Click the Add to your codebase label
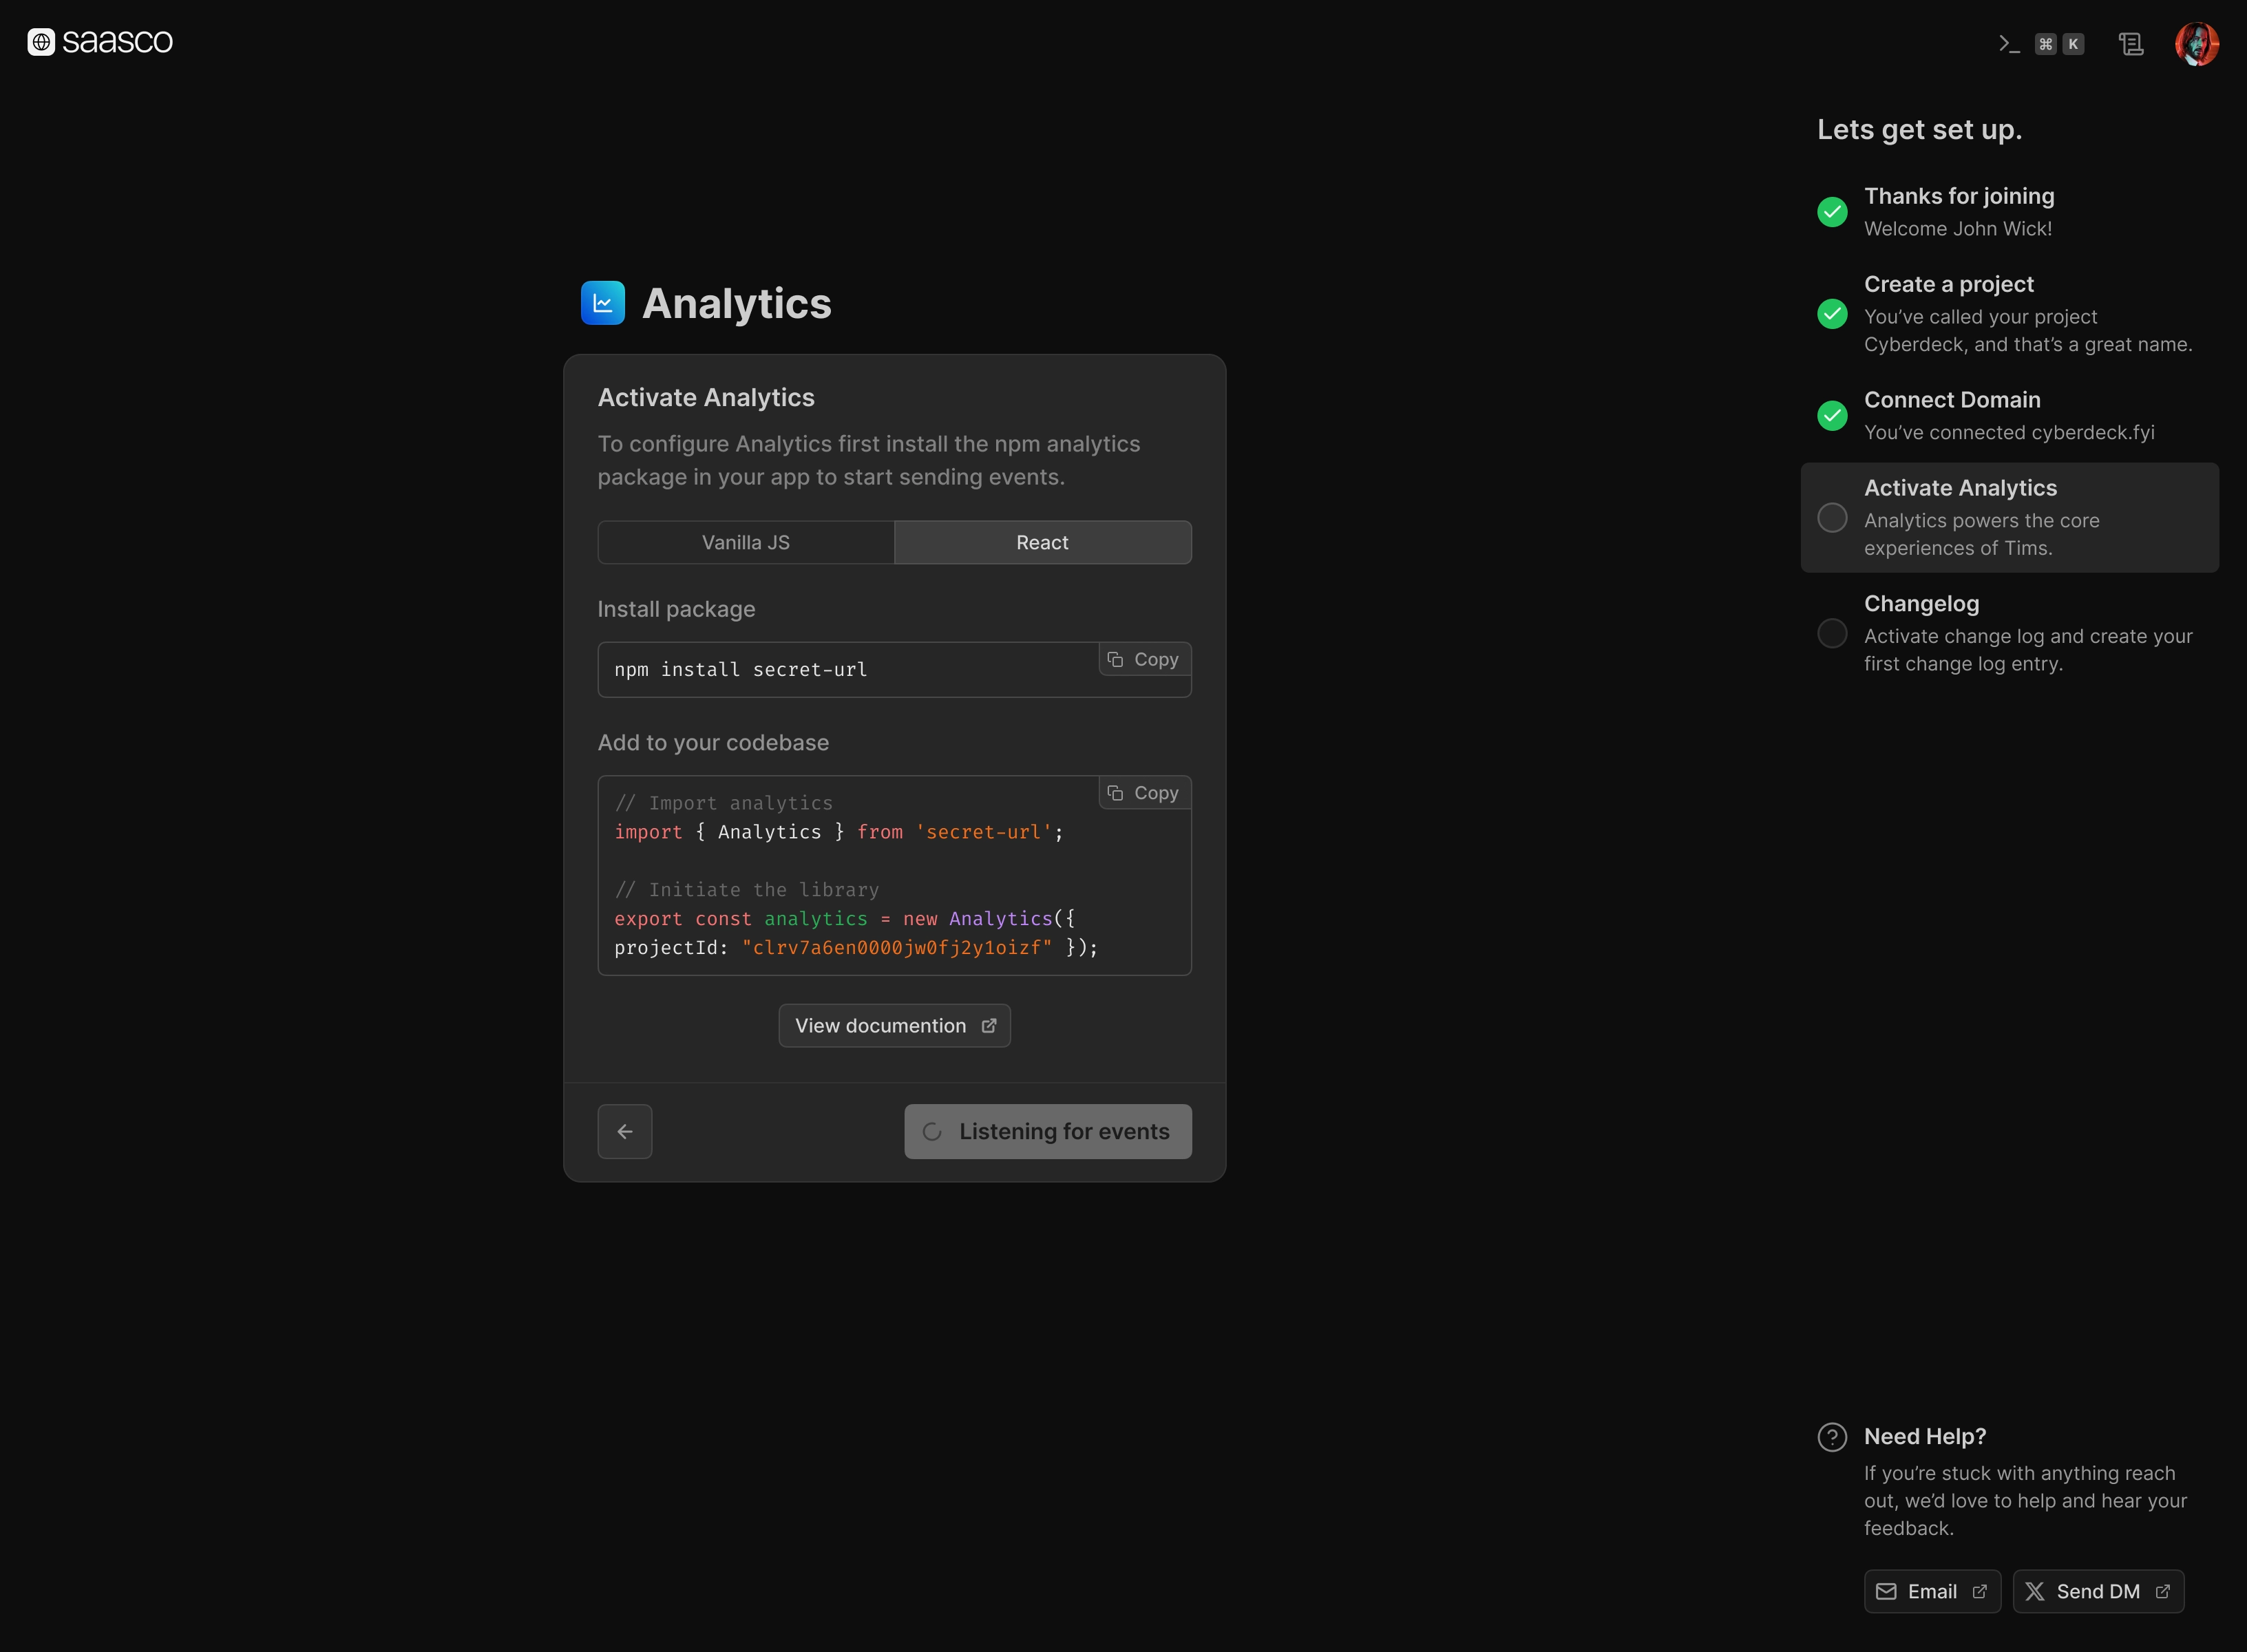The image size is (2247, 1652). (713, 743)
